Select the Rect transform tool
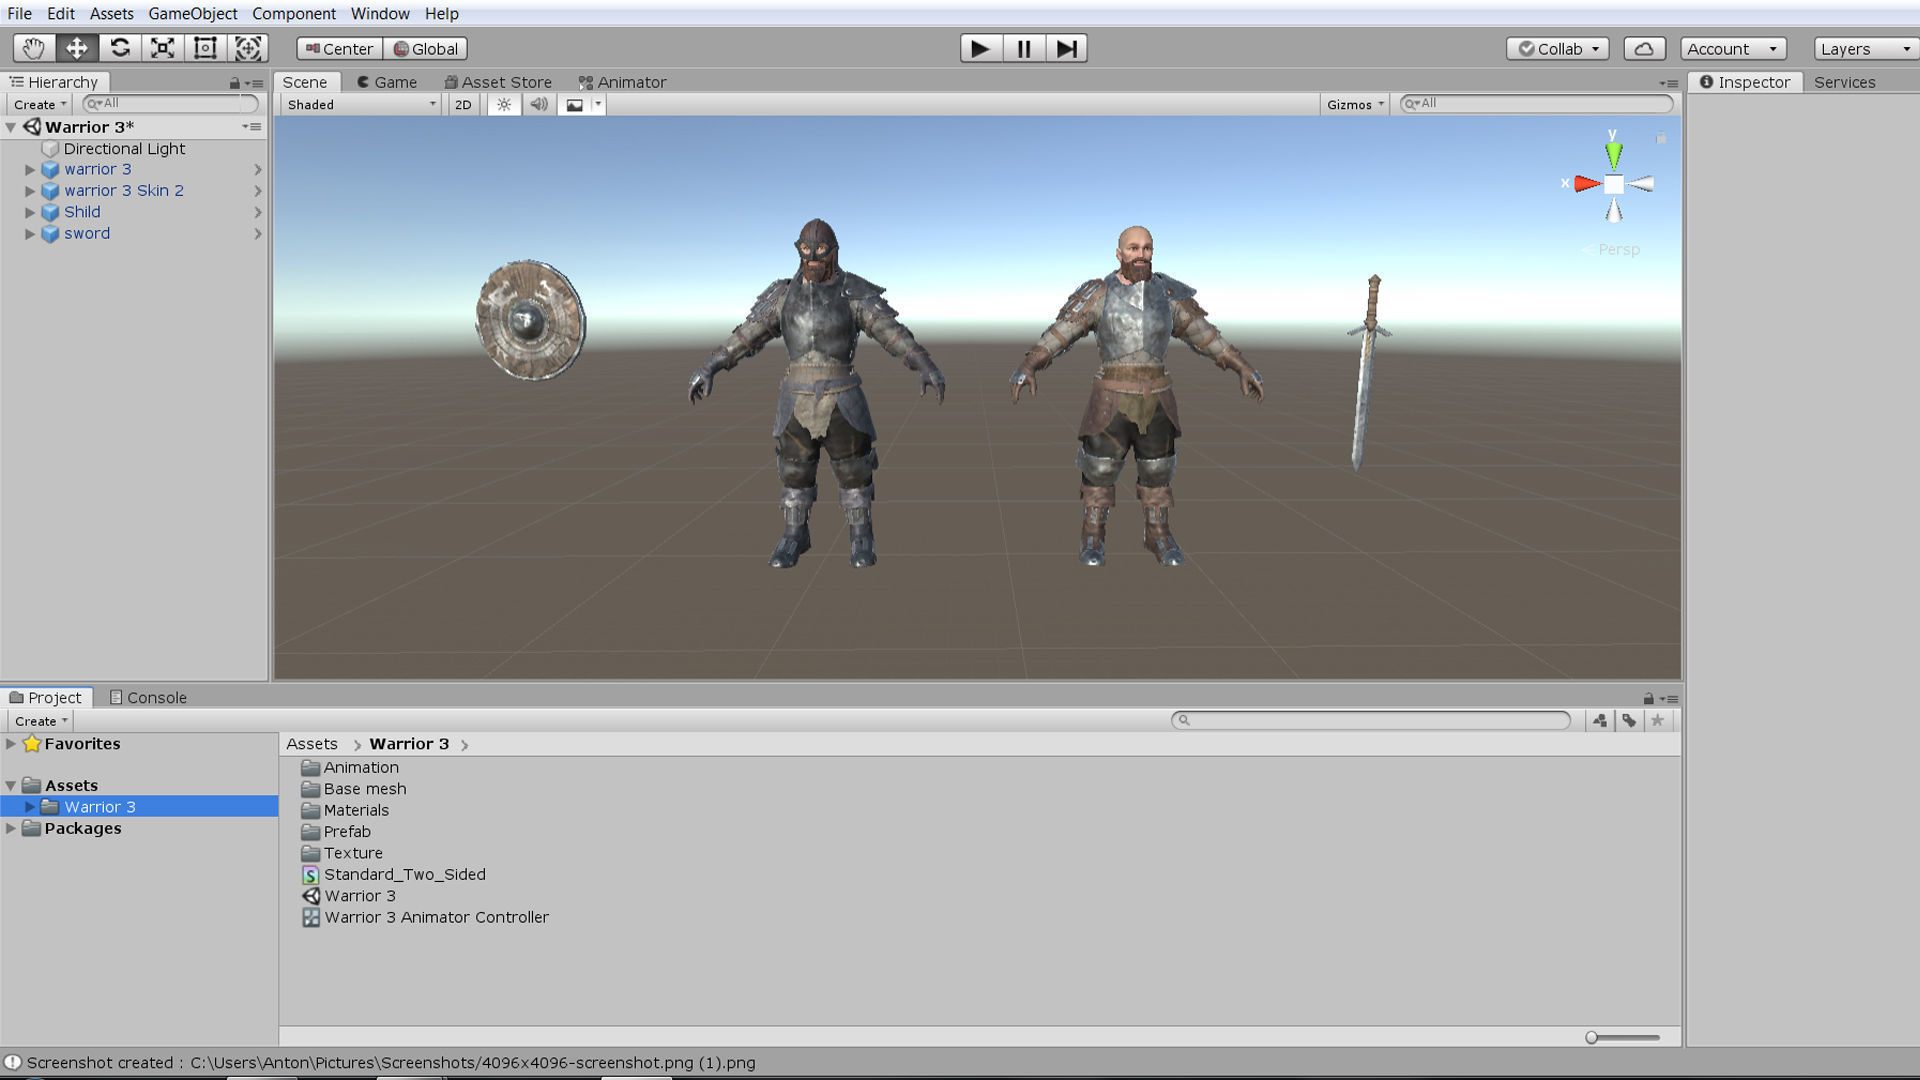This screenshot has height=1080, width=1920. pyautogui.click(x=205, y=48)
